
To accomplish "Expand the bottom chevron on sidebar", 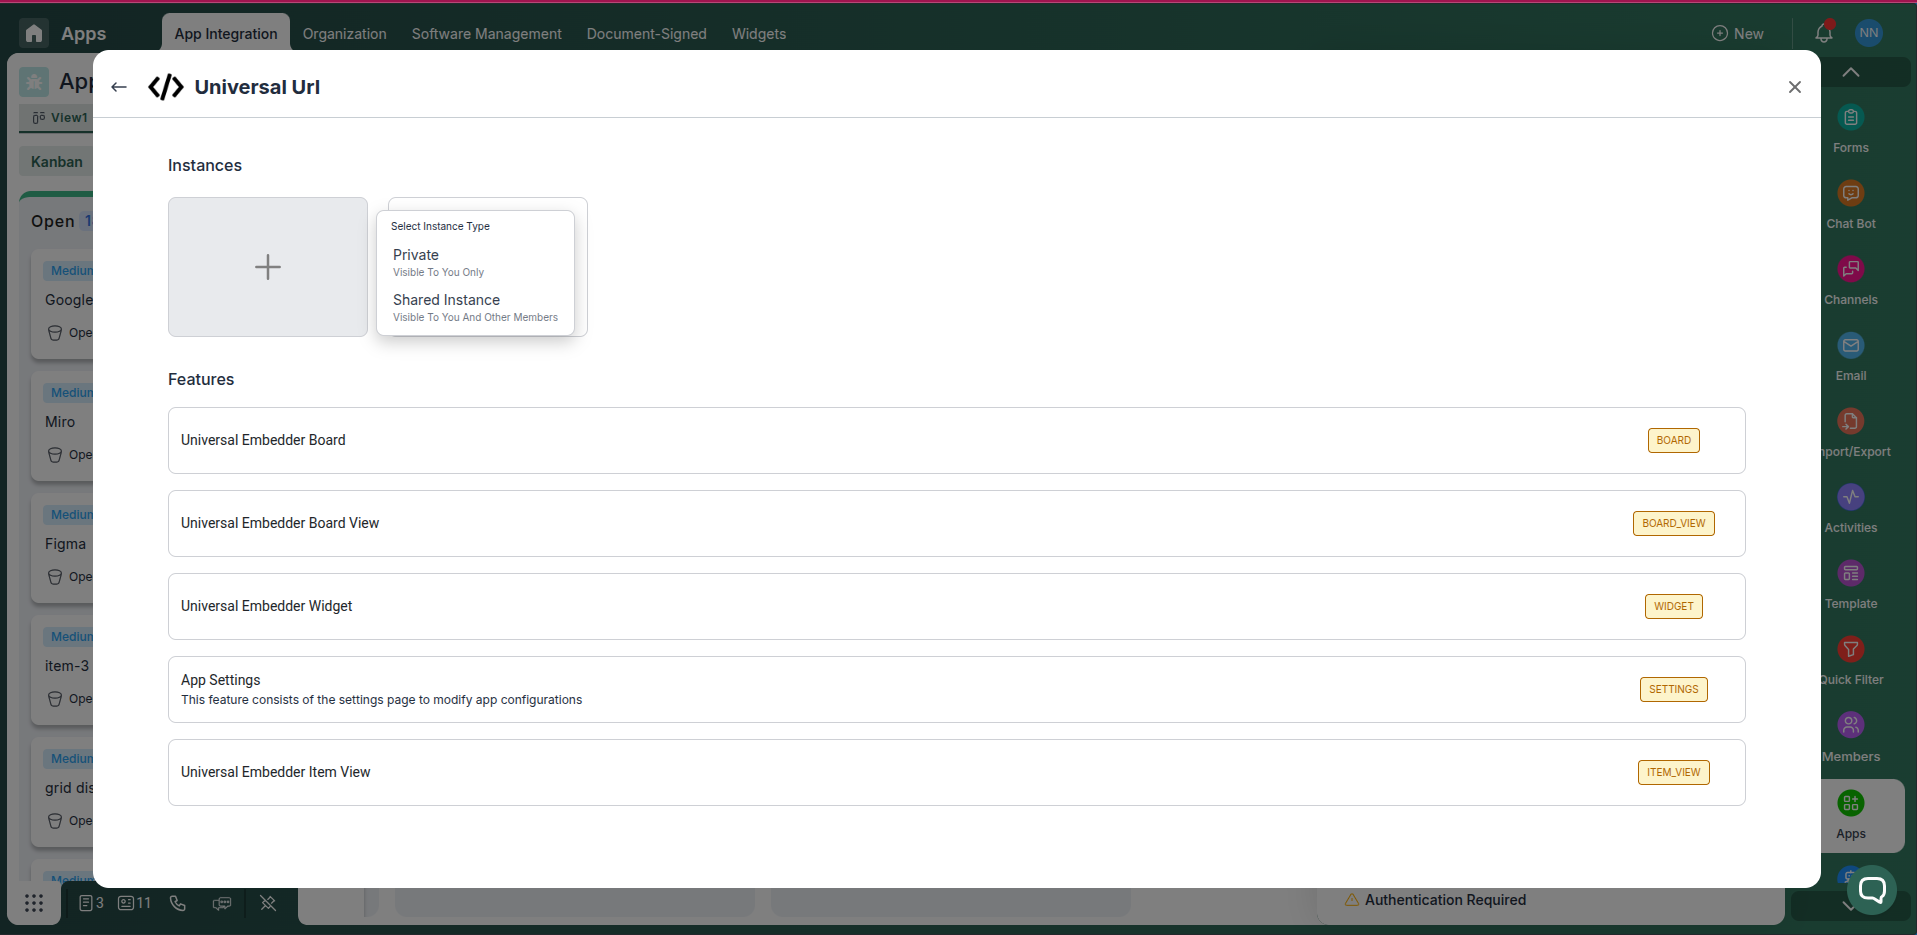I will point(1847,907).
